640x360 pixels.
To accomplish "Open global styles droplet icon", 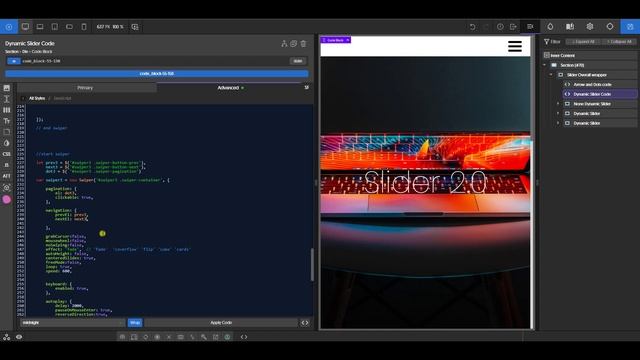I will click(550, 27).
